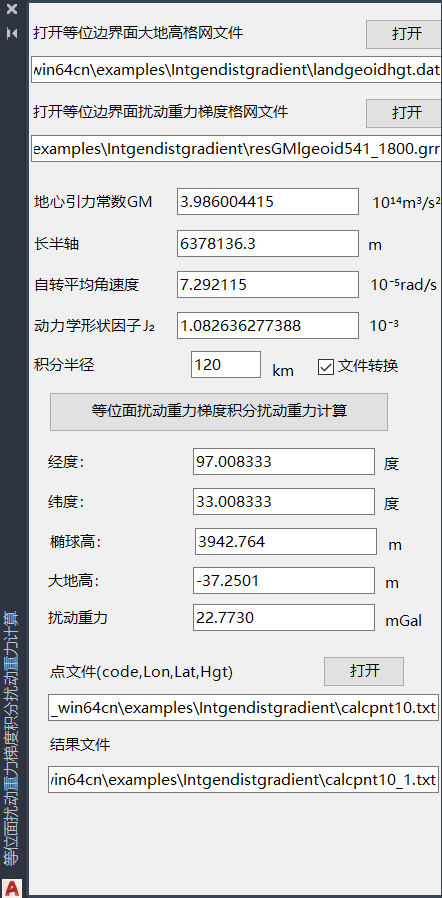Image resolution: width=442 pixels, height=898 pixels.
Task: Click the longitude 97.008333 field
Action: click(283, 462)
